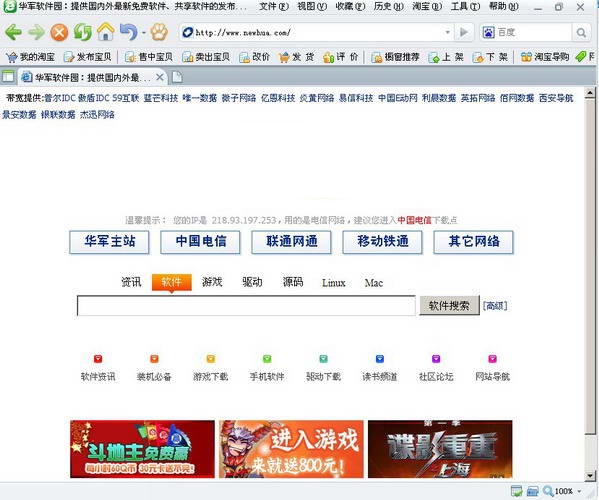Click the teal 驱动下载 icon
The width and height of the screenshot is (599, 500).
324,359
